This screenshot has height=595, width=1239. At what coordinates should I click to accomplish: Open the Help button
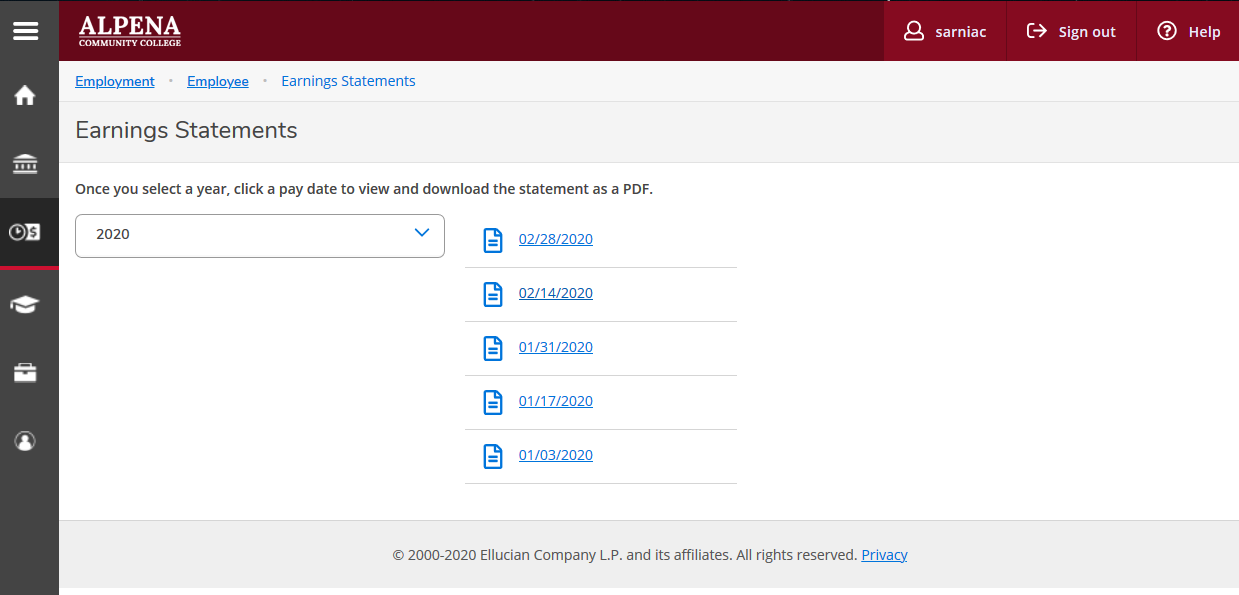[1188, 31]
